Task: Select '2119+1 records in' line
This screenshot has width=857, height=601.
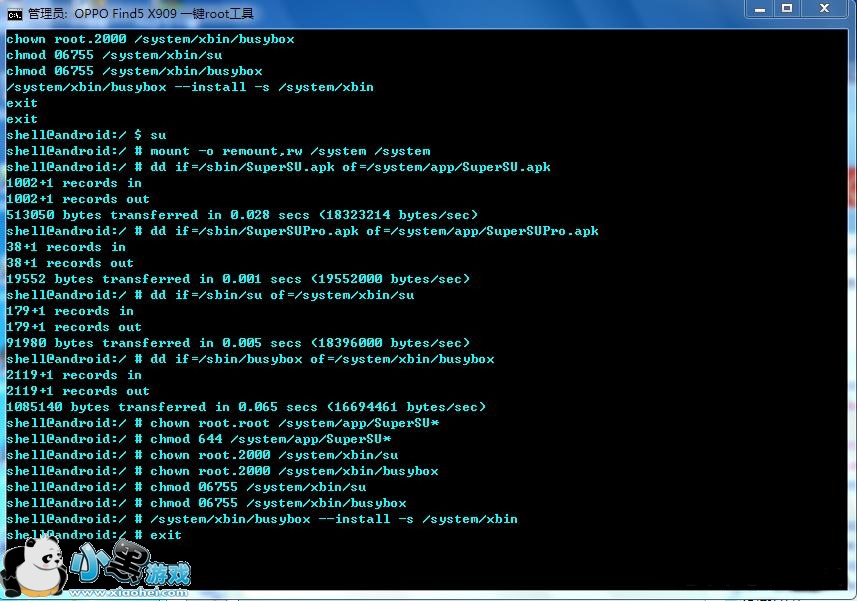Action: click(74, 375)
